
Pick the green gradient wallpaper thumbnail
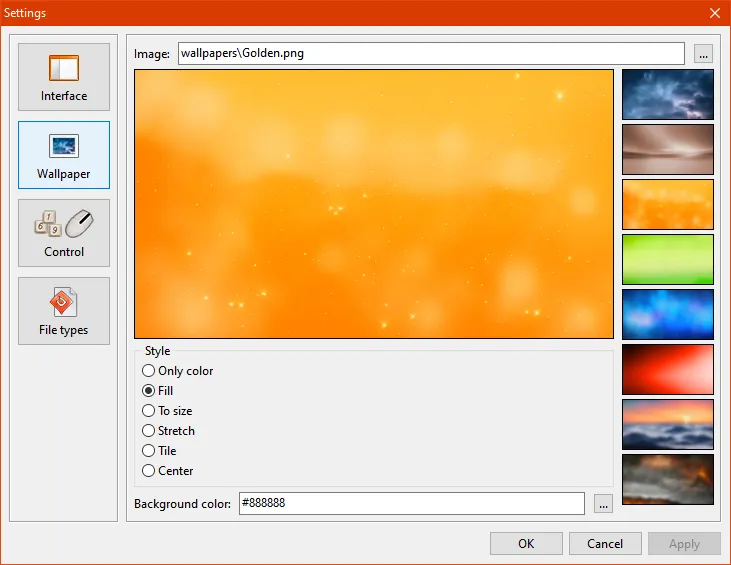(x=668, y=260)
